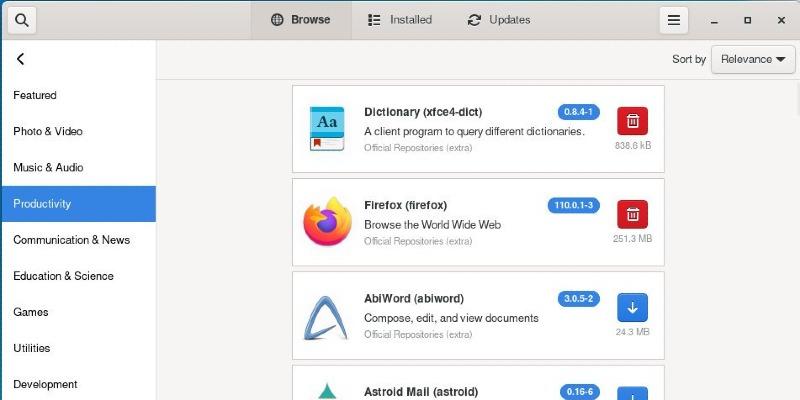Switch to the Updates tab
The width and height of the screenshot is (800, 400).
coord(498,20)
